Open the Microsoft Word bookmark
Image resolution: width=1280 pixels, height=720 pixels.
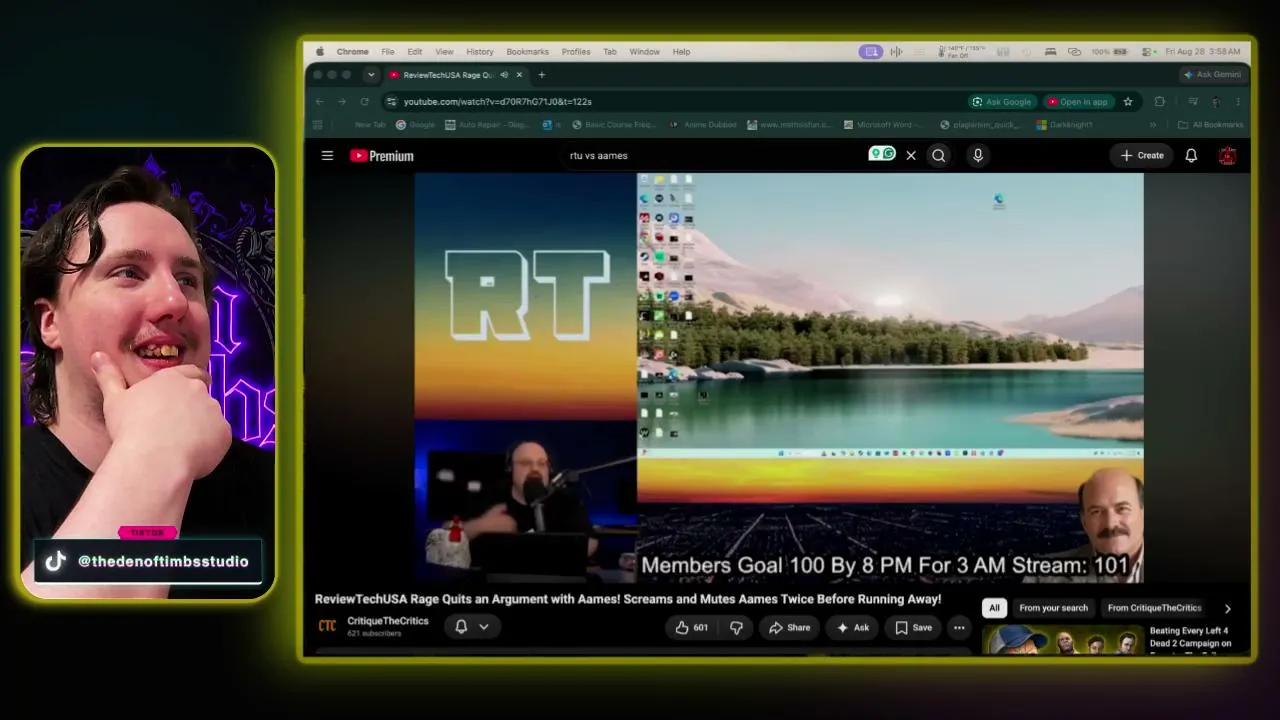(x=884, y=125)
